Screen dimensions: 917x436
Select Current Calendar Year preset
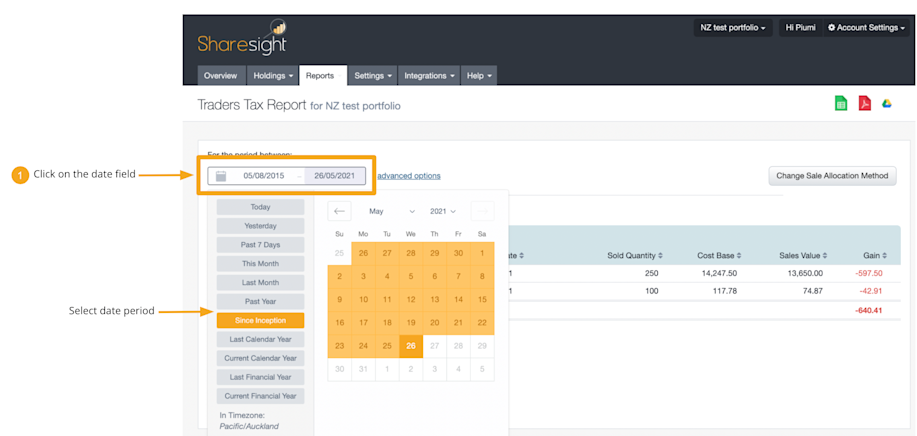pos(260,358)
